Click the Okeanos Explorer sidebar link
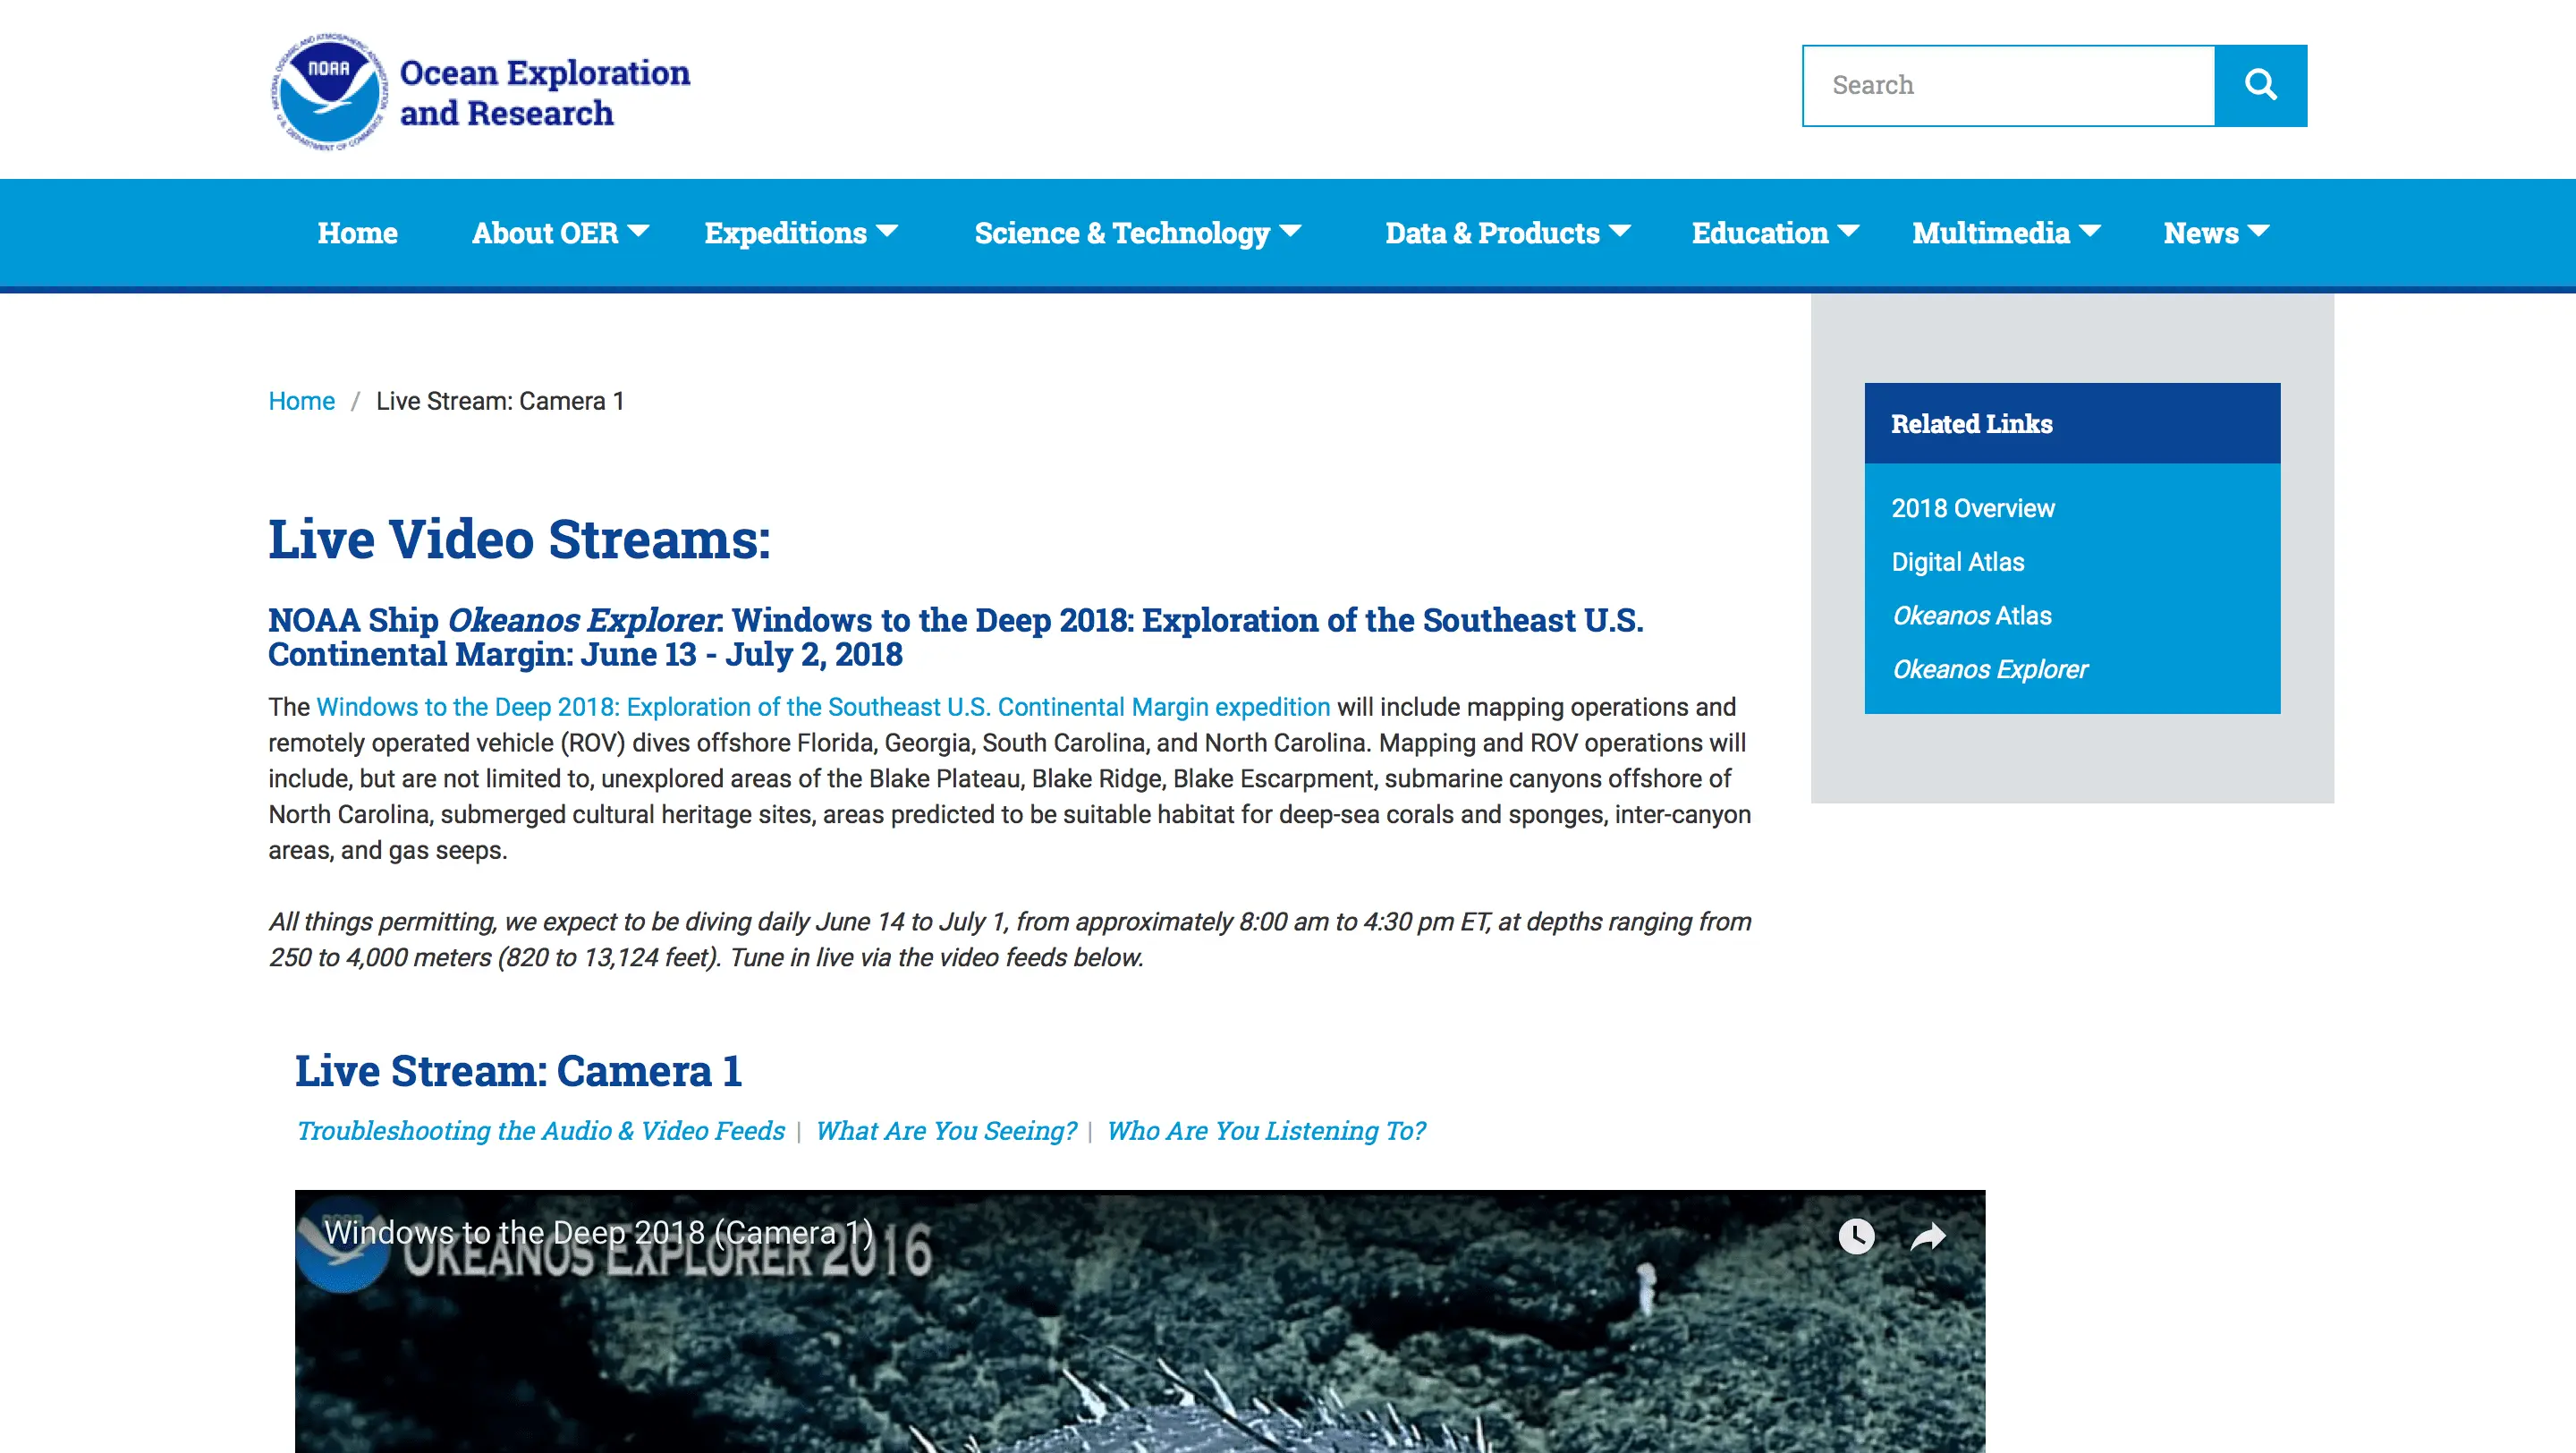2576x1453 pixels. coord(1989,669)
